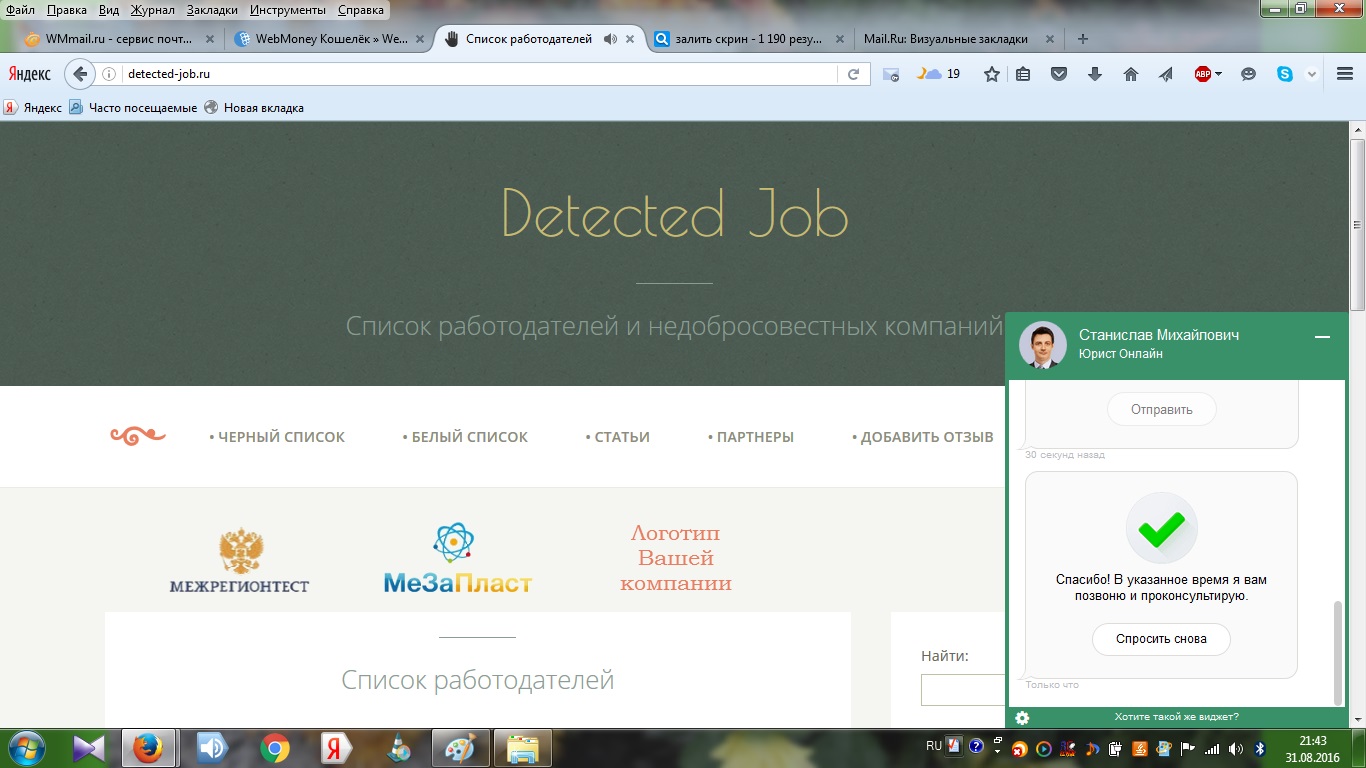Go to the Home page icon
1366x768 pixels.
[1131, 74]
